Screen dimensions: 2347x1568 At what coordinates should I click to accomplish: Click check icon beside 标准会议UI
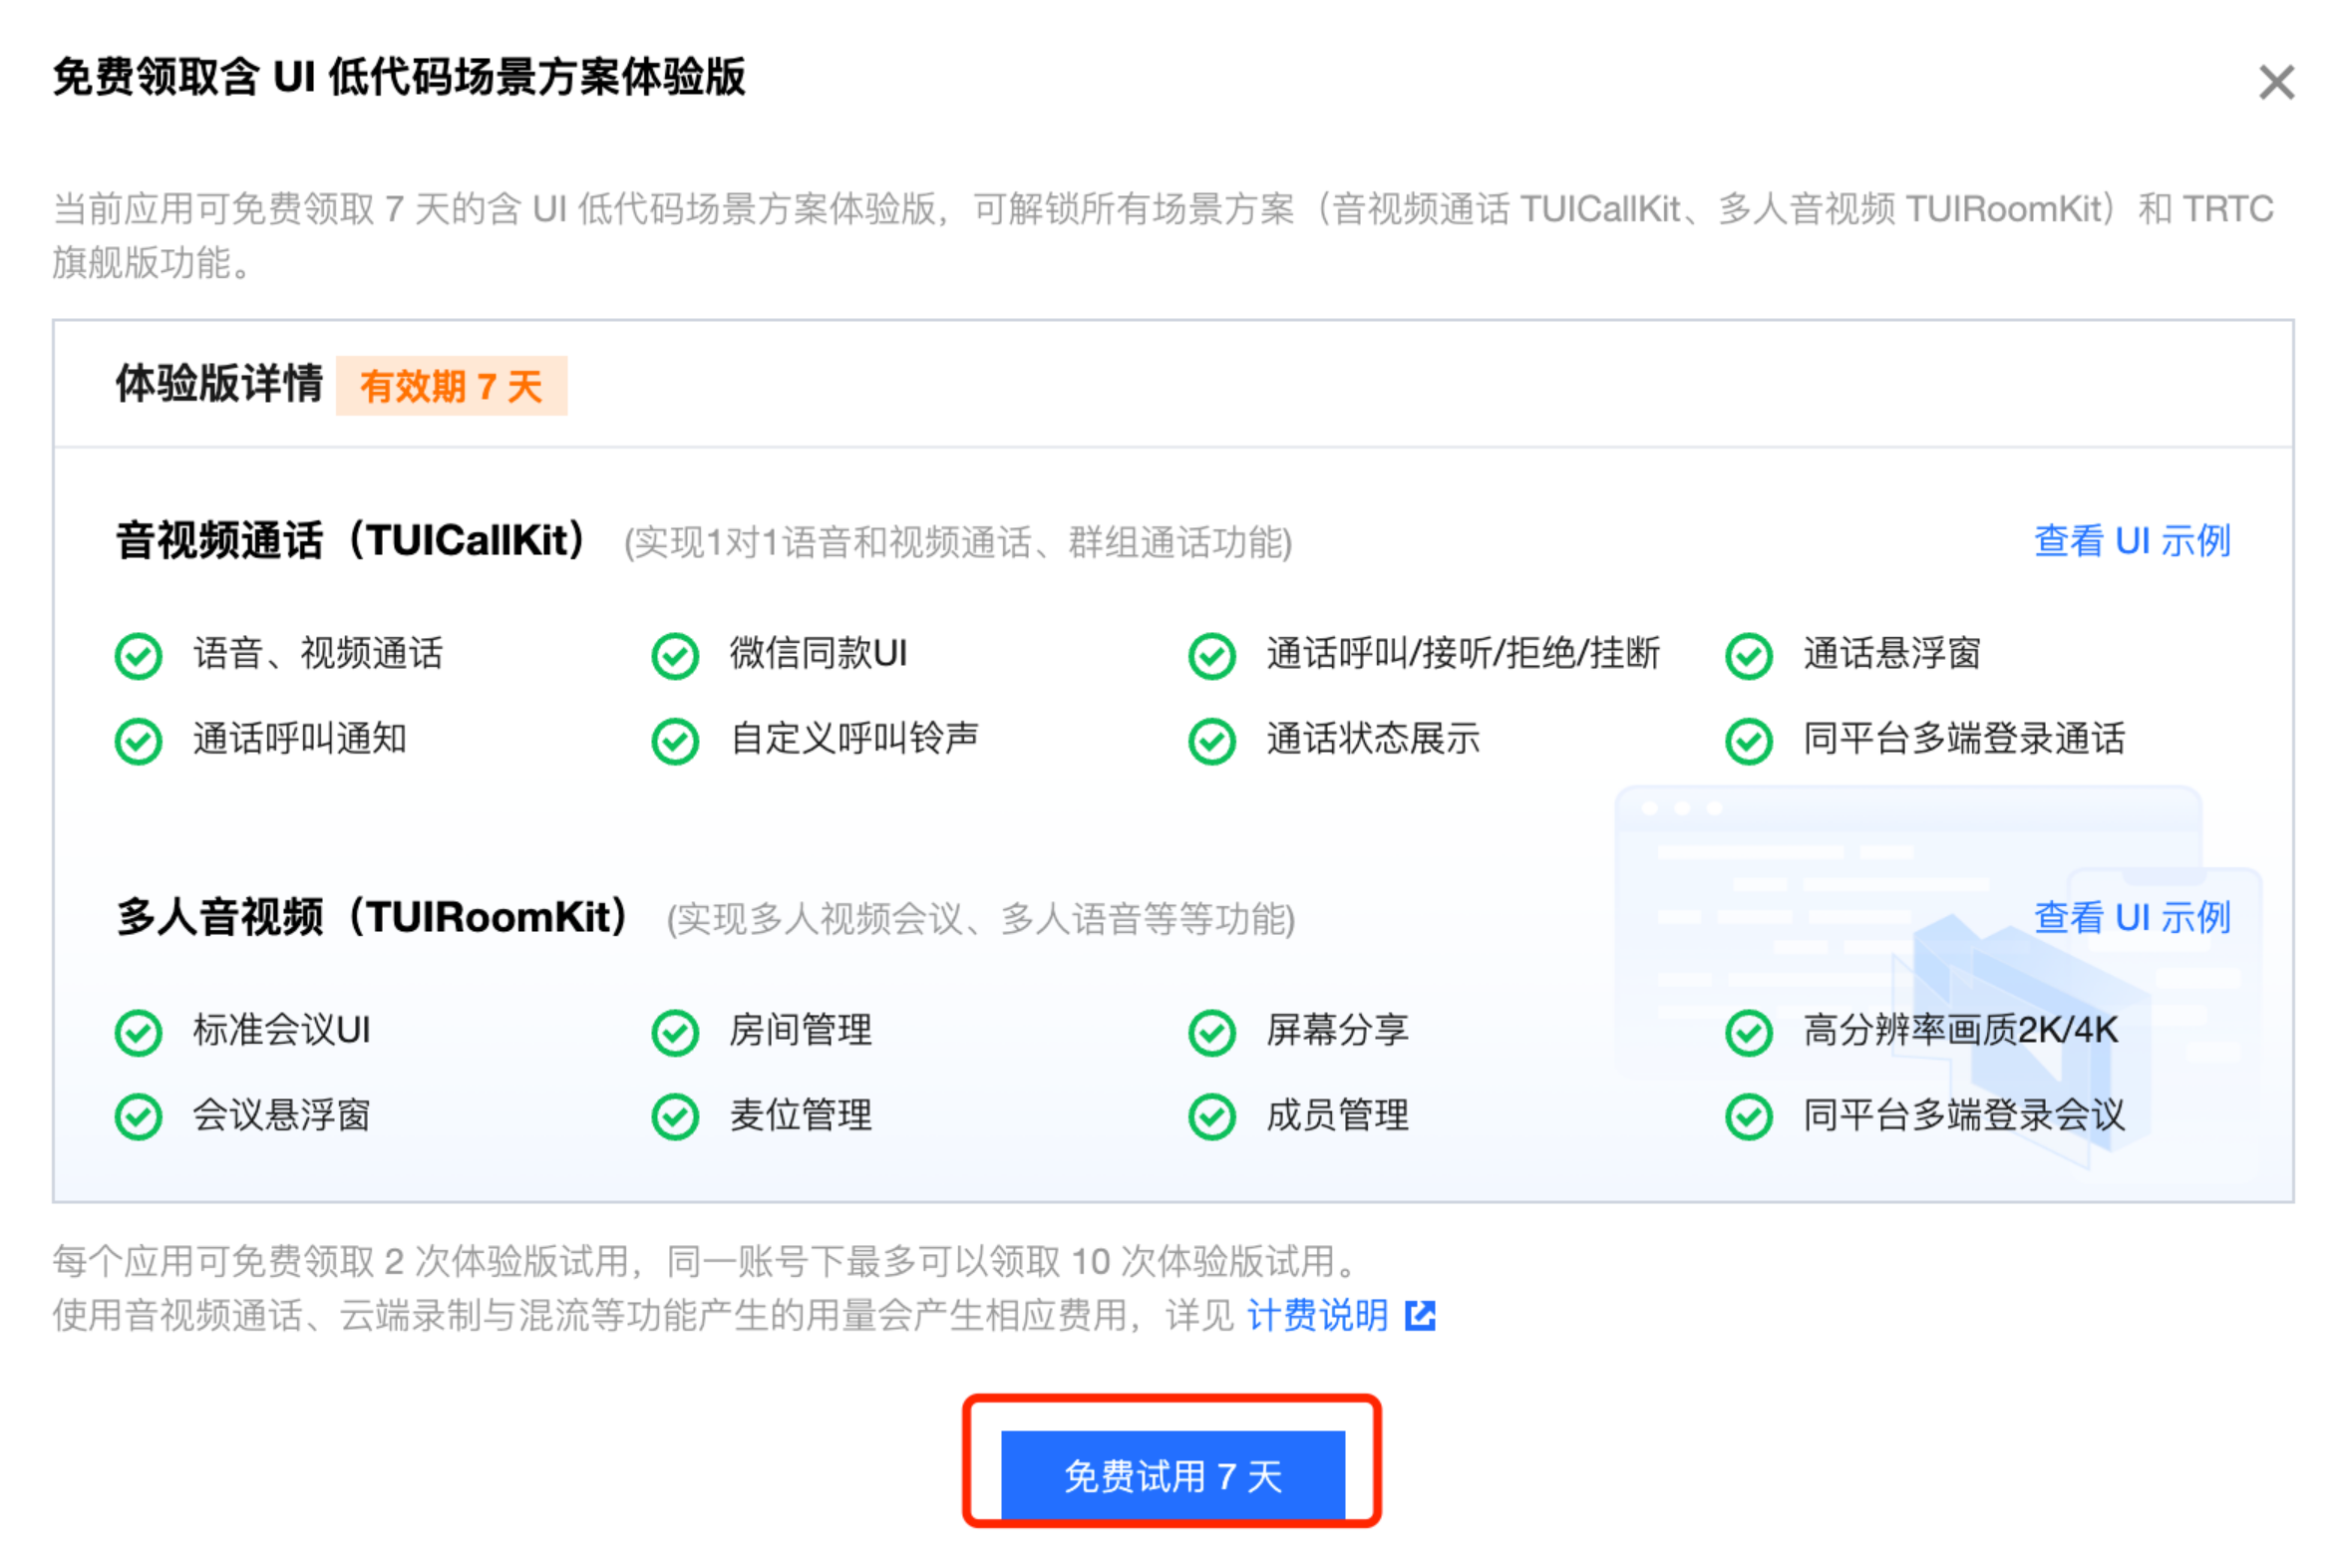(138, 1033)
